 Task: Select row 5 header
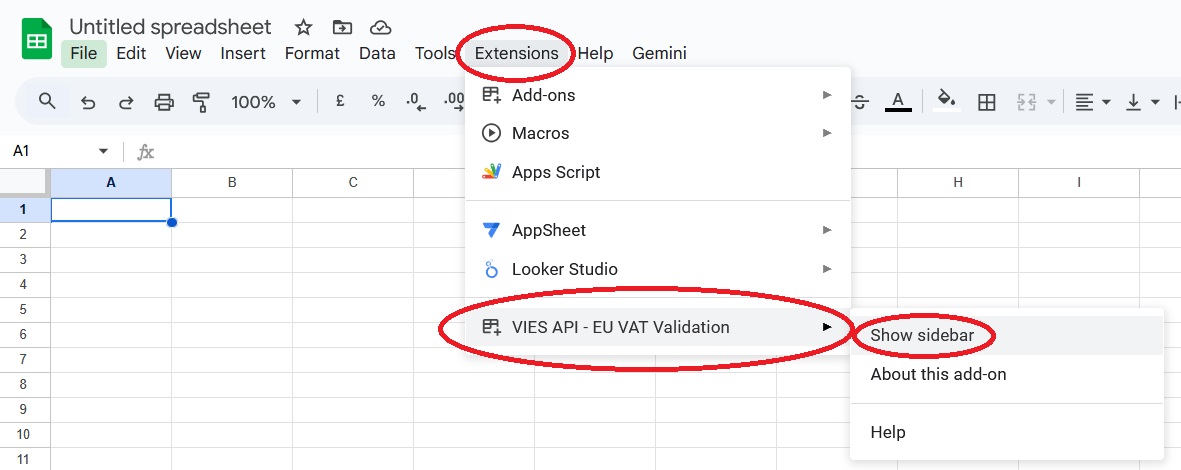(24, 309)
